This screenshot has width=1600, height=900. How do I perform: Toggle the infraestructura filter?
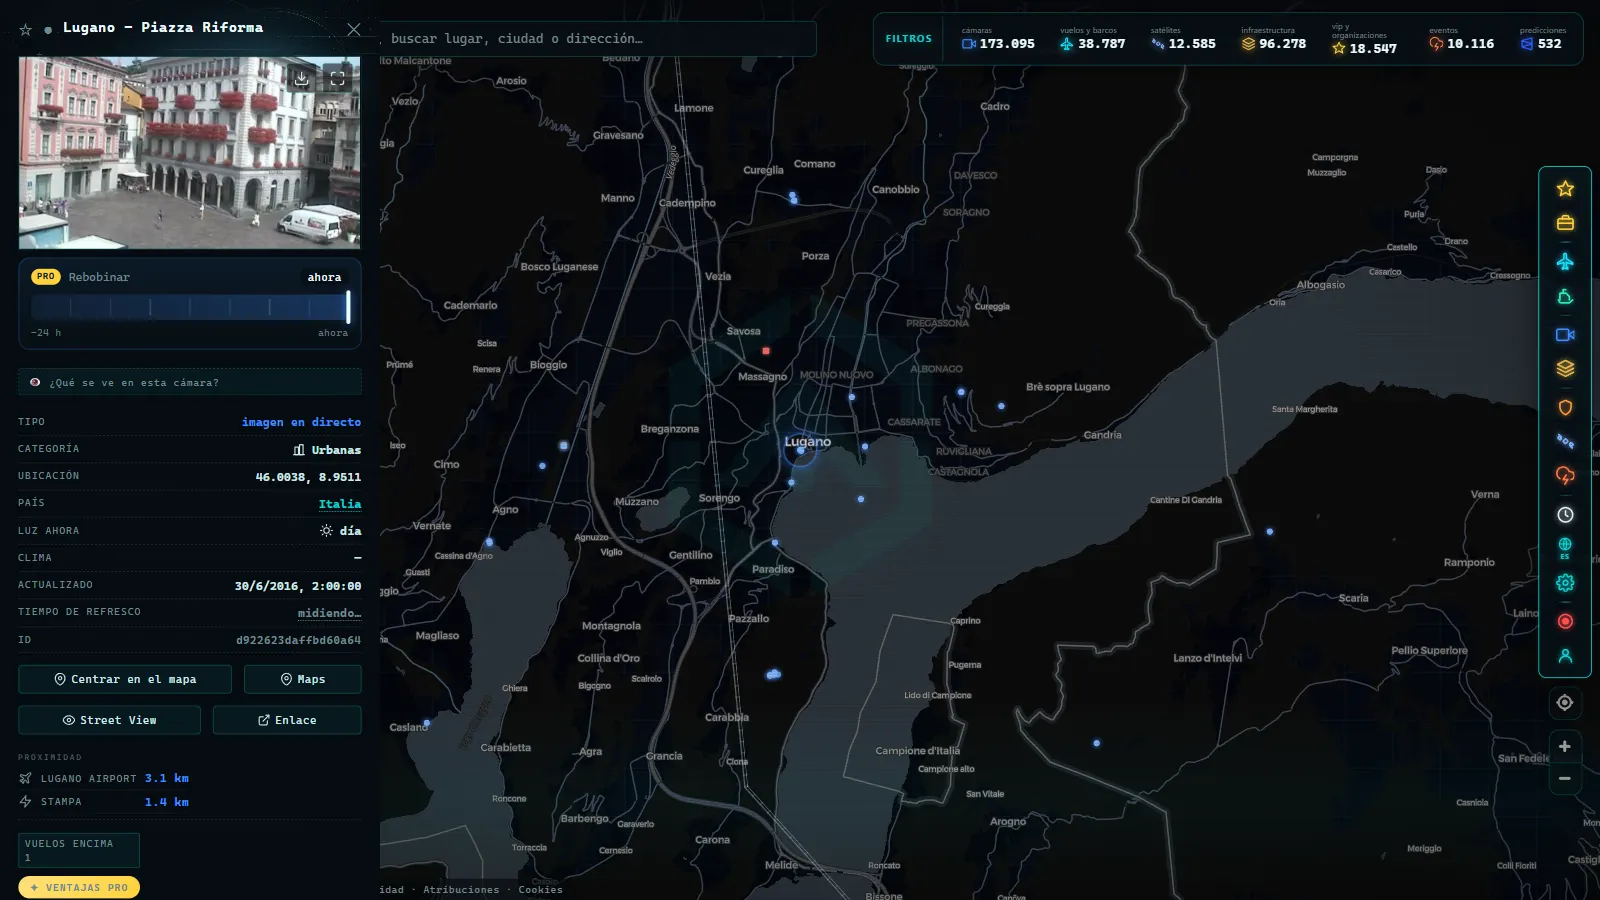coord(1274,39)
